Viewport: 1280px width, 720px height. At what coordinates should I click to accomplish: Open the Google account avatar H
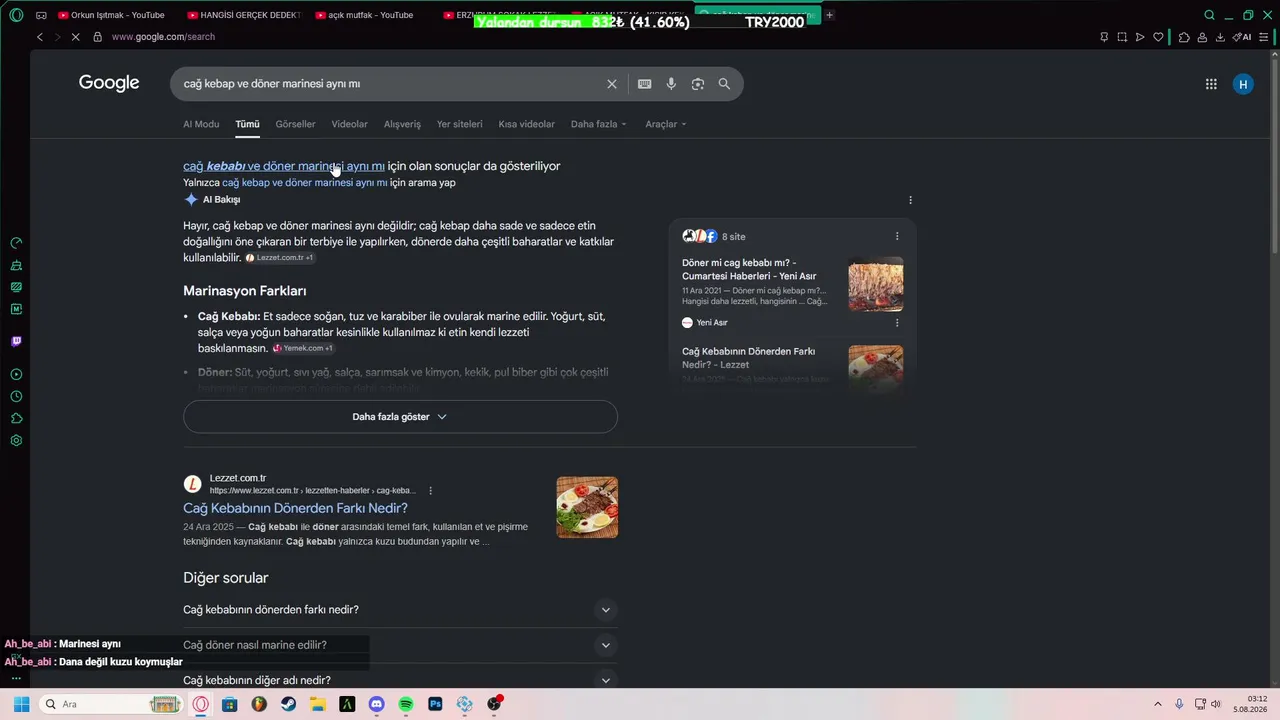coord(1243,84)
